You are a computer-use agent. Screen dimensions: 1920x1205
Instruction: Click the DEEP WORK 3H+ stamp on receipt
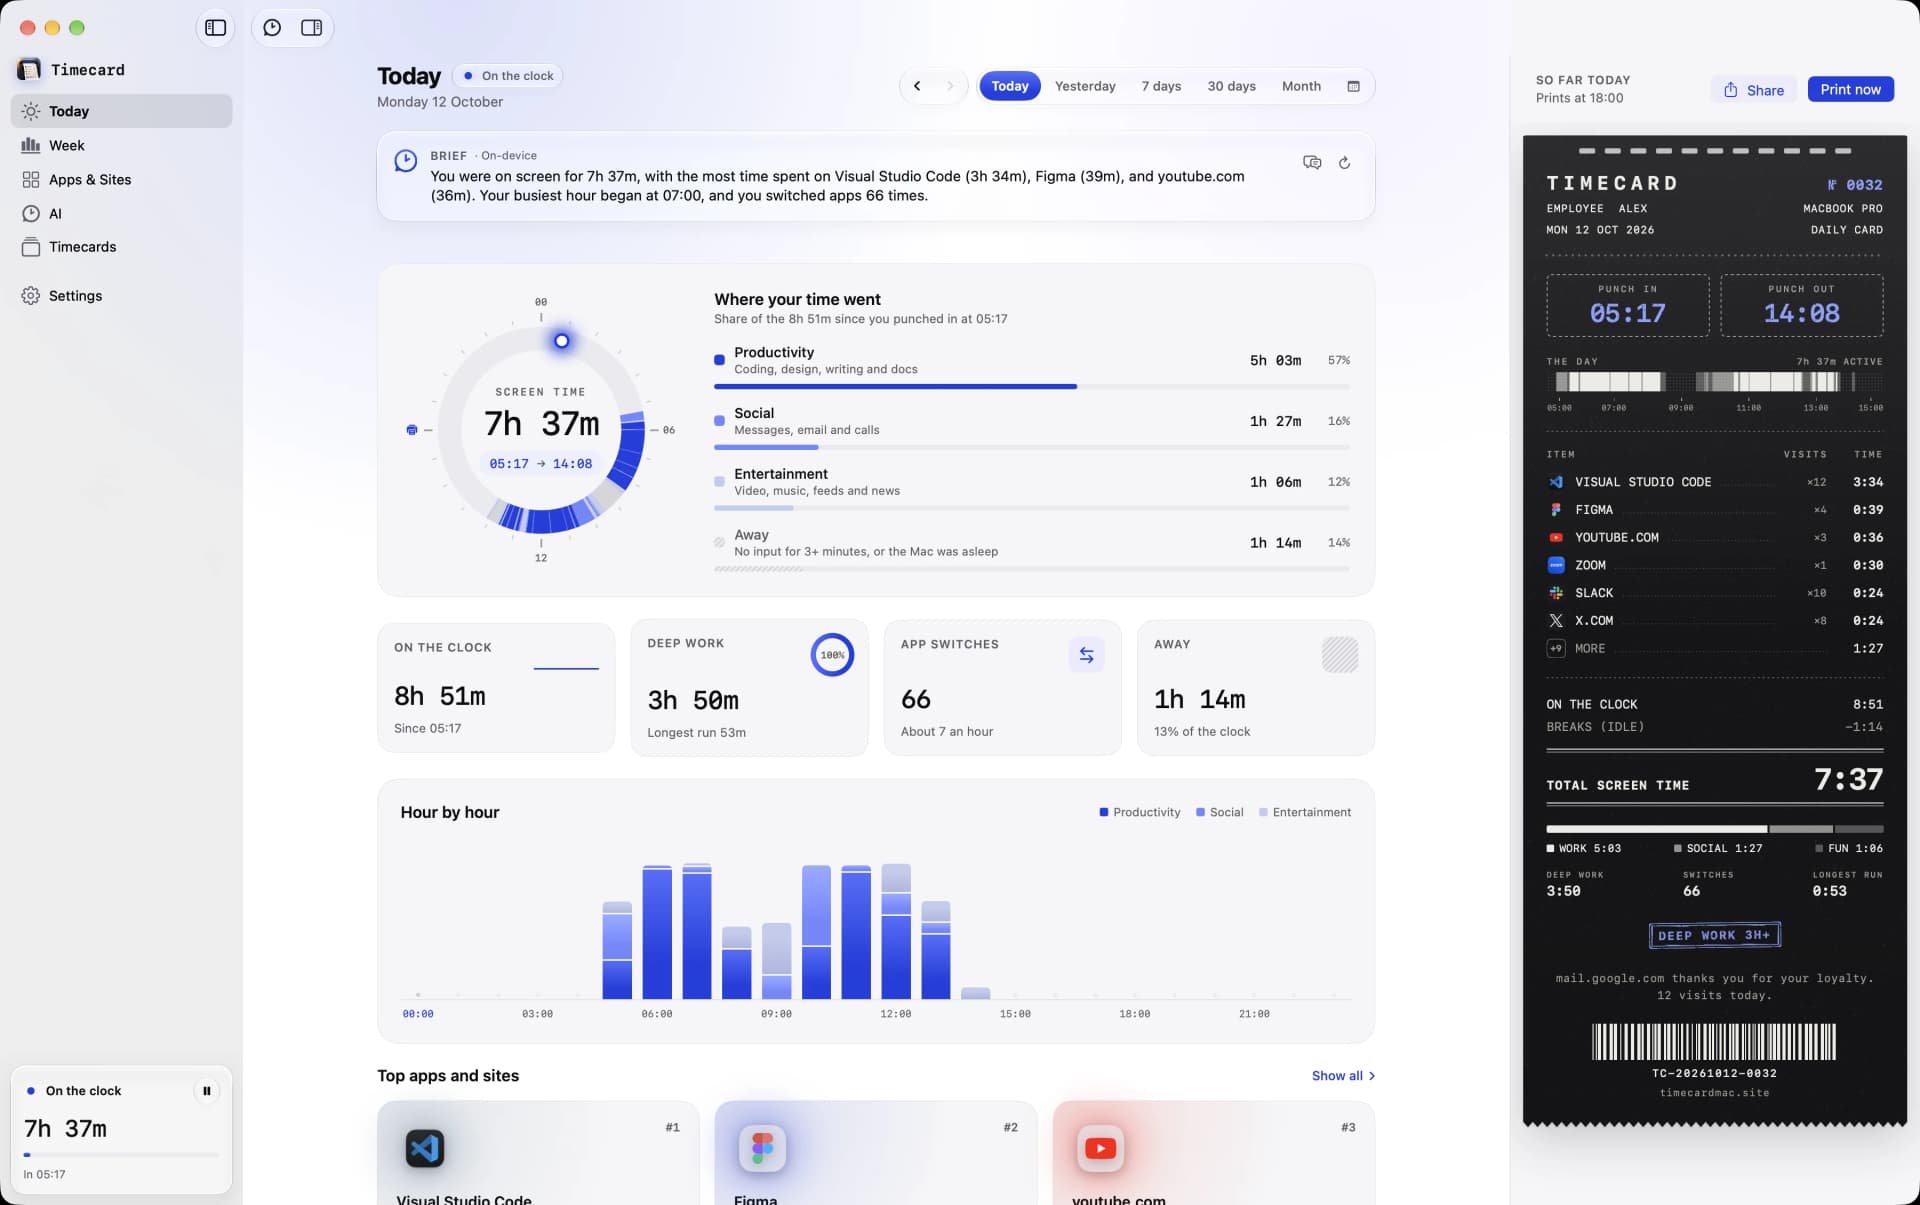point(1714,935)
